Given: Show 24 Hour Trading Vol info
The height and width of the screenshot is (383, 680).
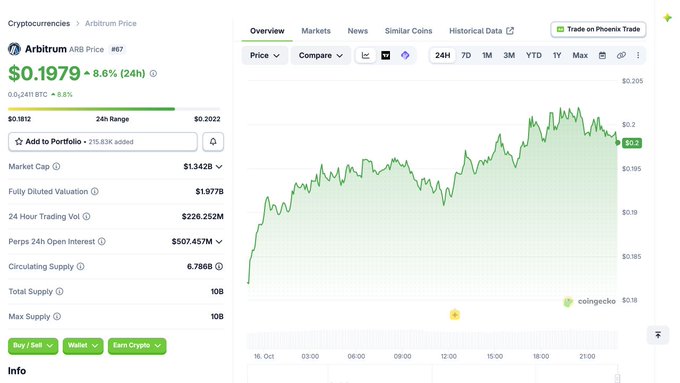Looking at the screenshot, I should coord(86,216).
